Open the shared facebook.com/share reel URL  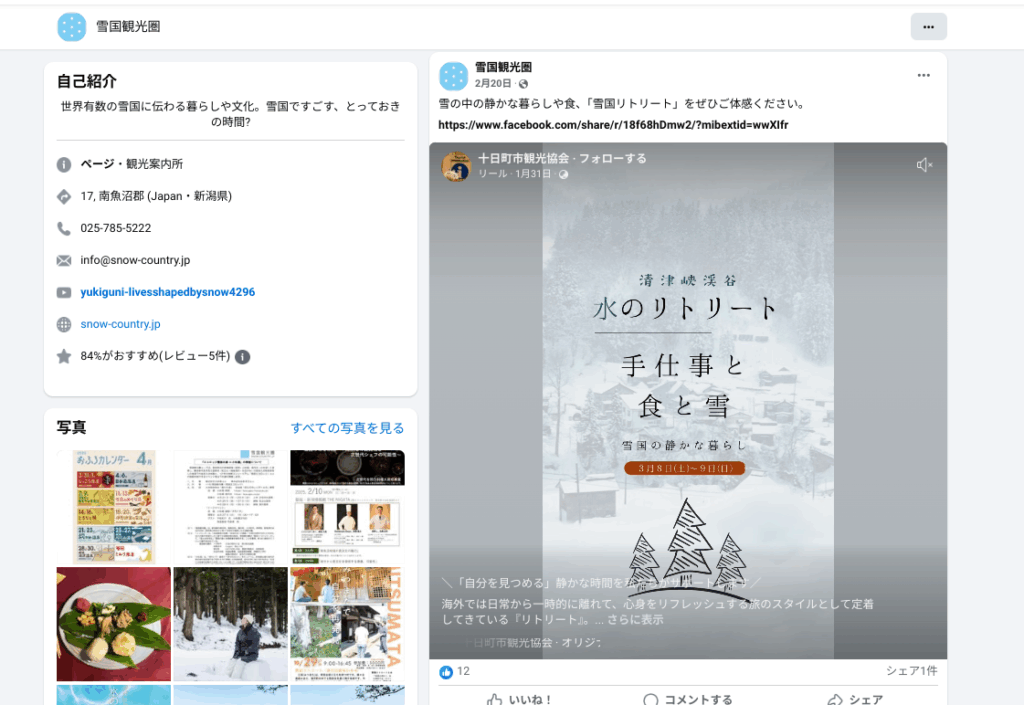[x=613, y=125]
